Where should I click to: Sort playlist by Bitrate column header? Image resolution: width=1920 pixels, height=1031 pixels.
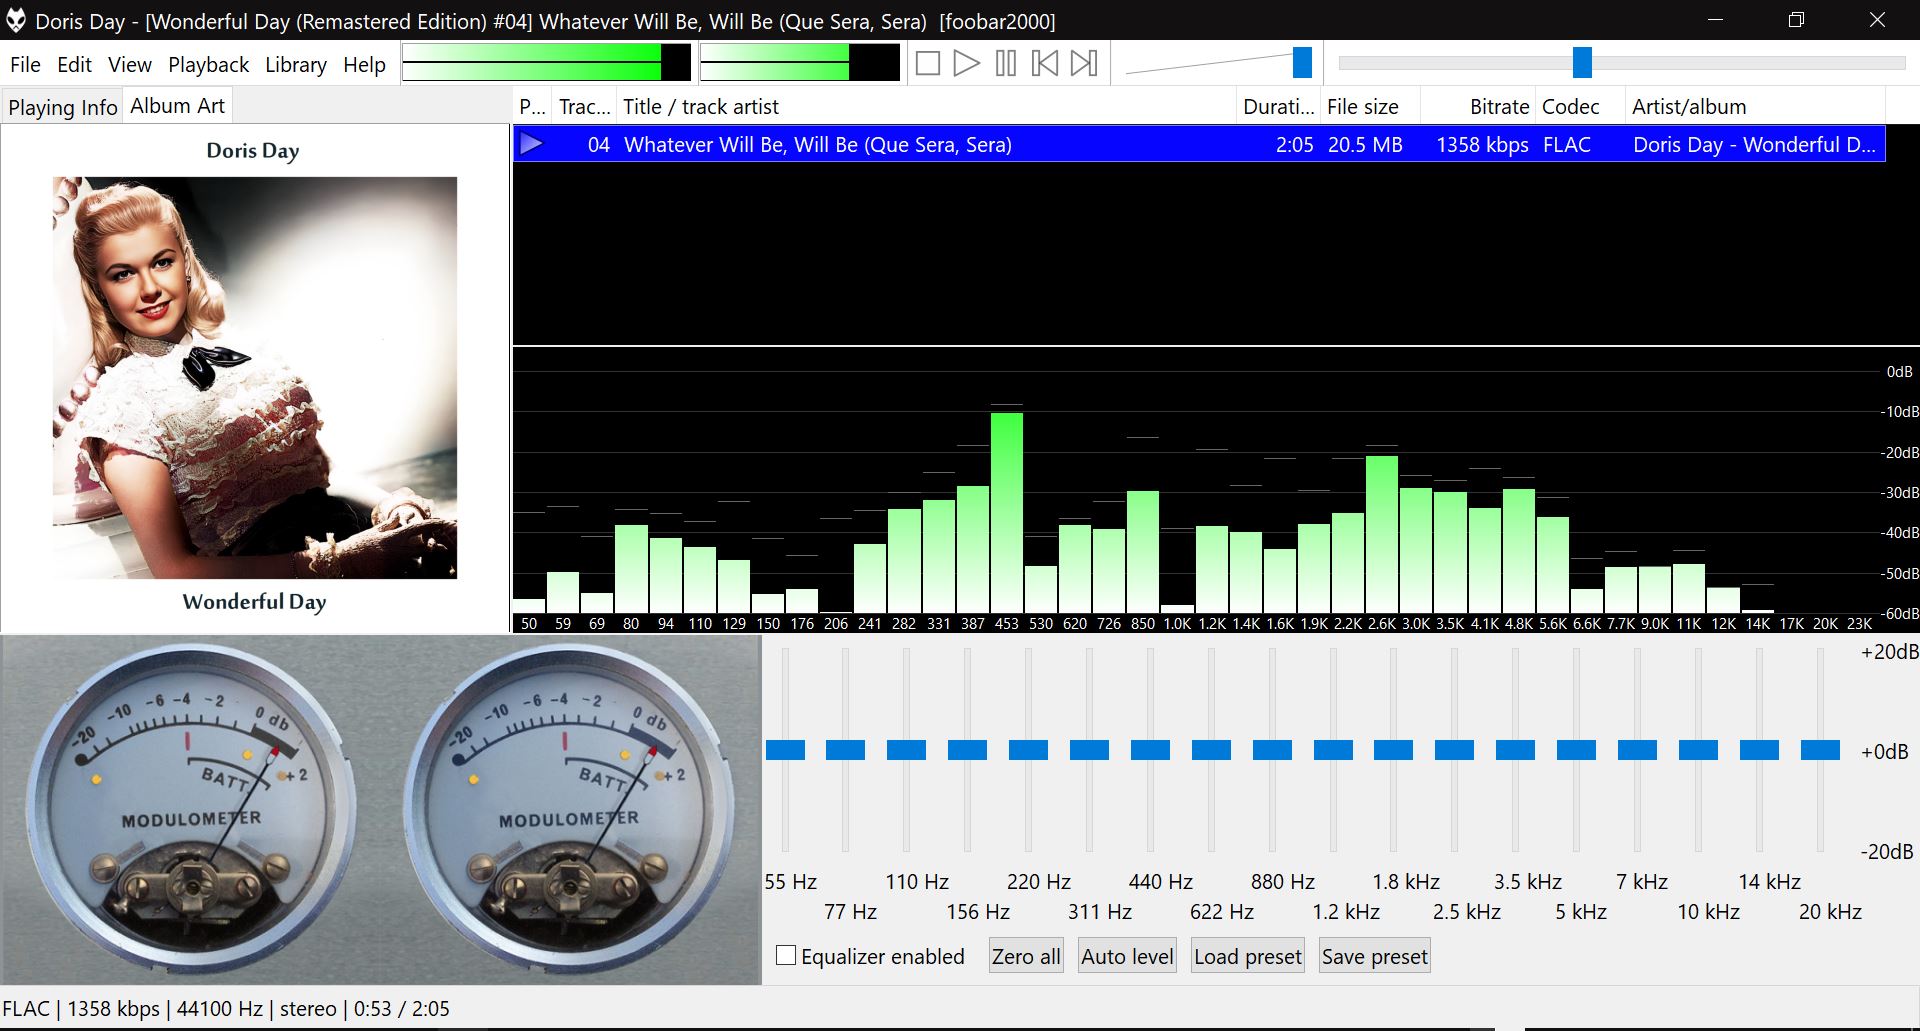(x=1478, y=106)
